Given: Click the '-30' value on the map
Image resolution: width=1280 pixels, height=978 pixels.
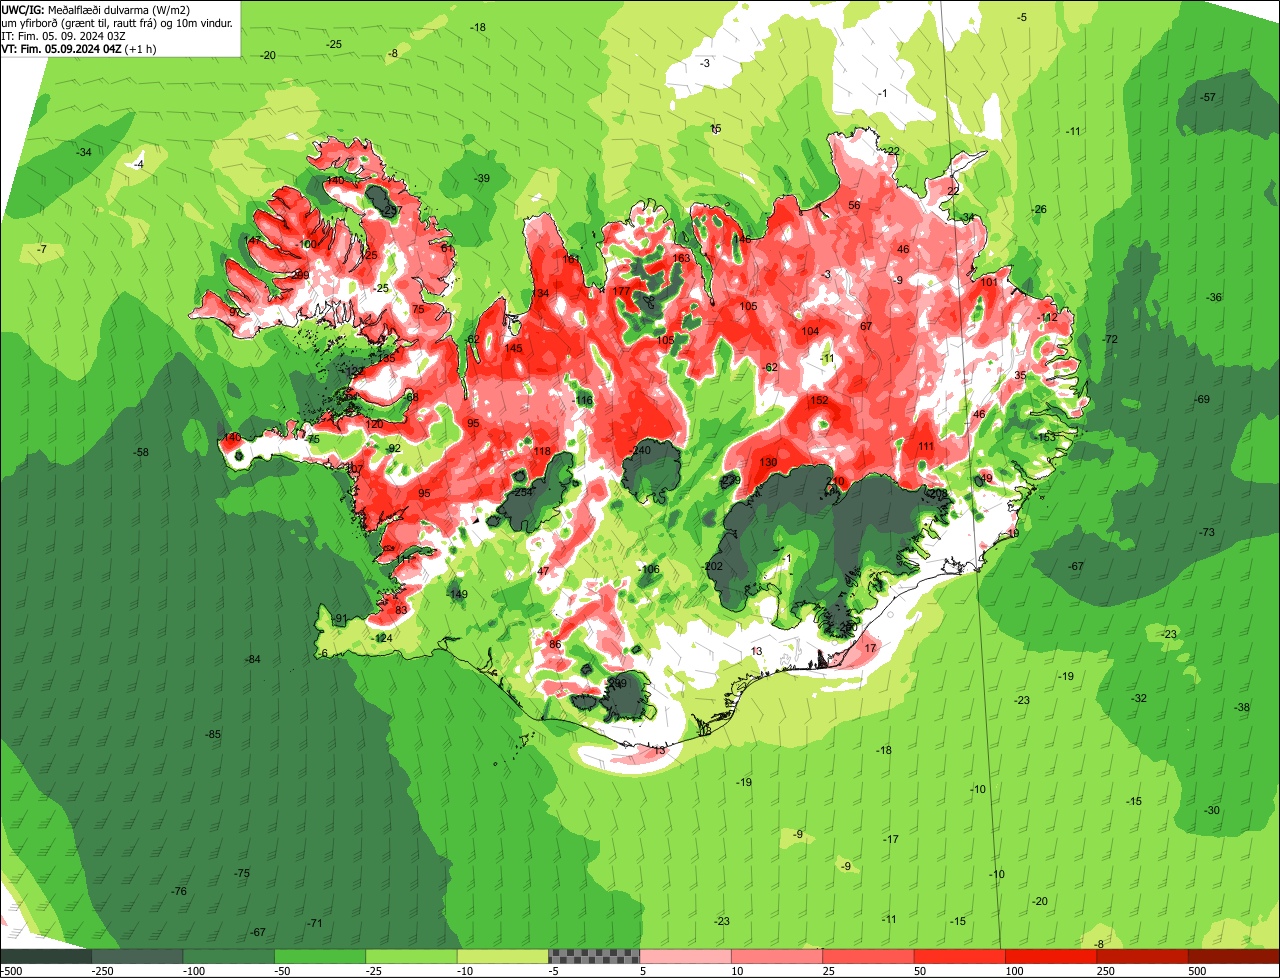Looking at the screenshot, I should coord(1212,811).
